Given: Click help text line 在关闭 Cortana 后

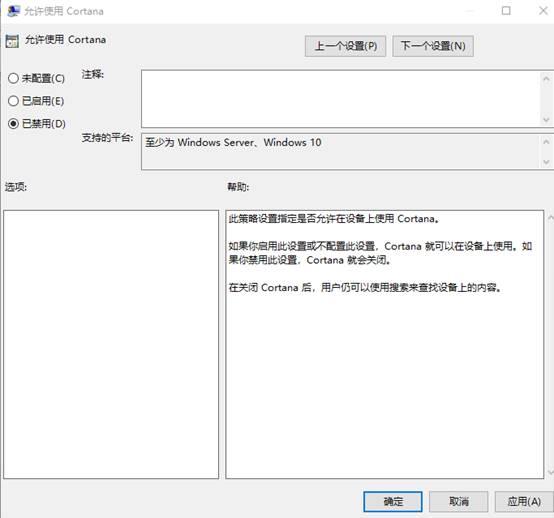Looking at the screenshot, I should pos(365,288).
